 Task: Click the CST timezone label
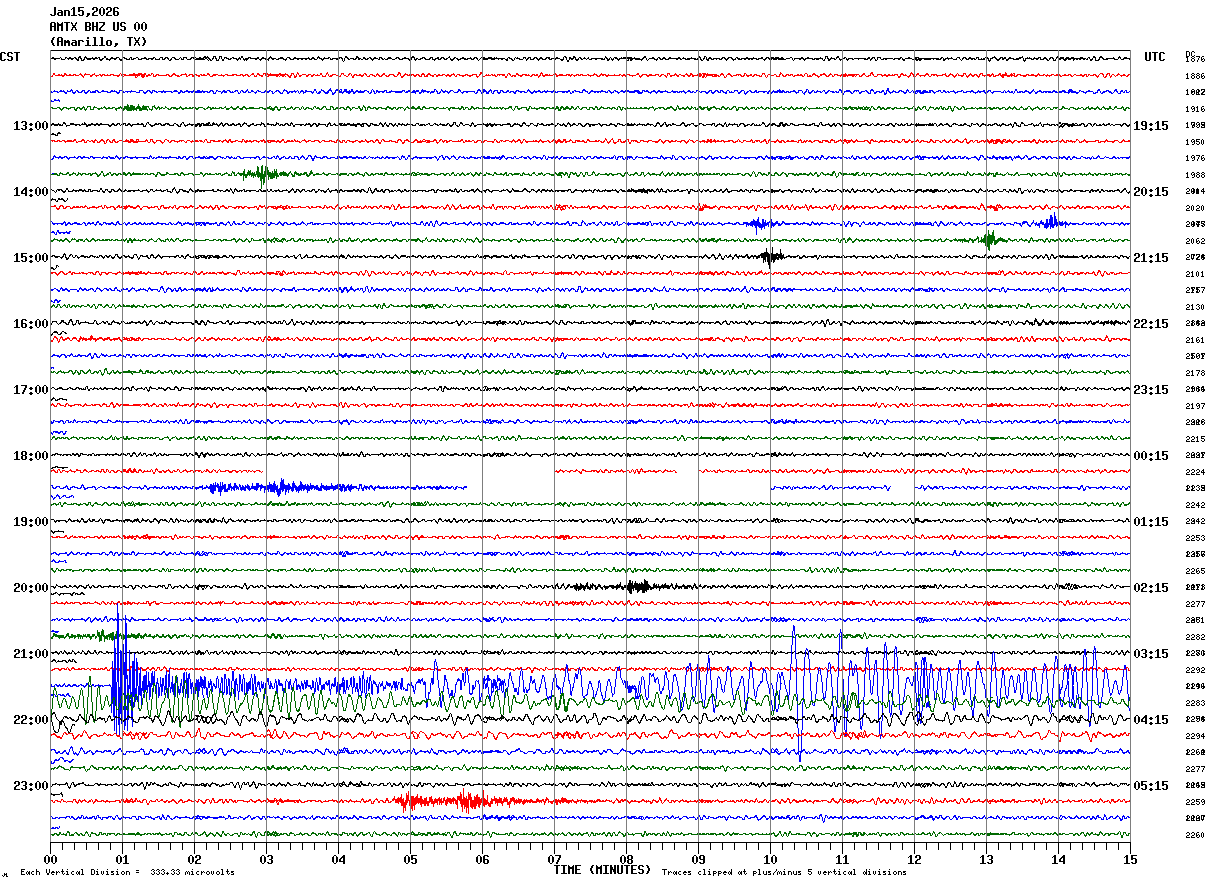click(11, 57)
